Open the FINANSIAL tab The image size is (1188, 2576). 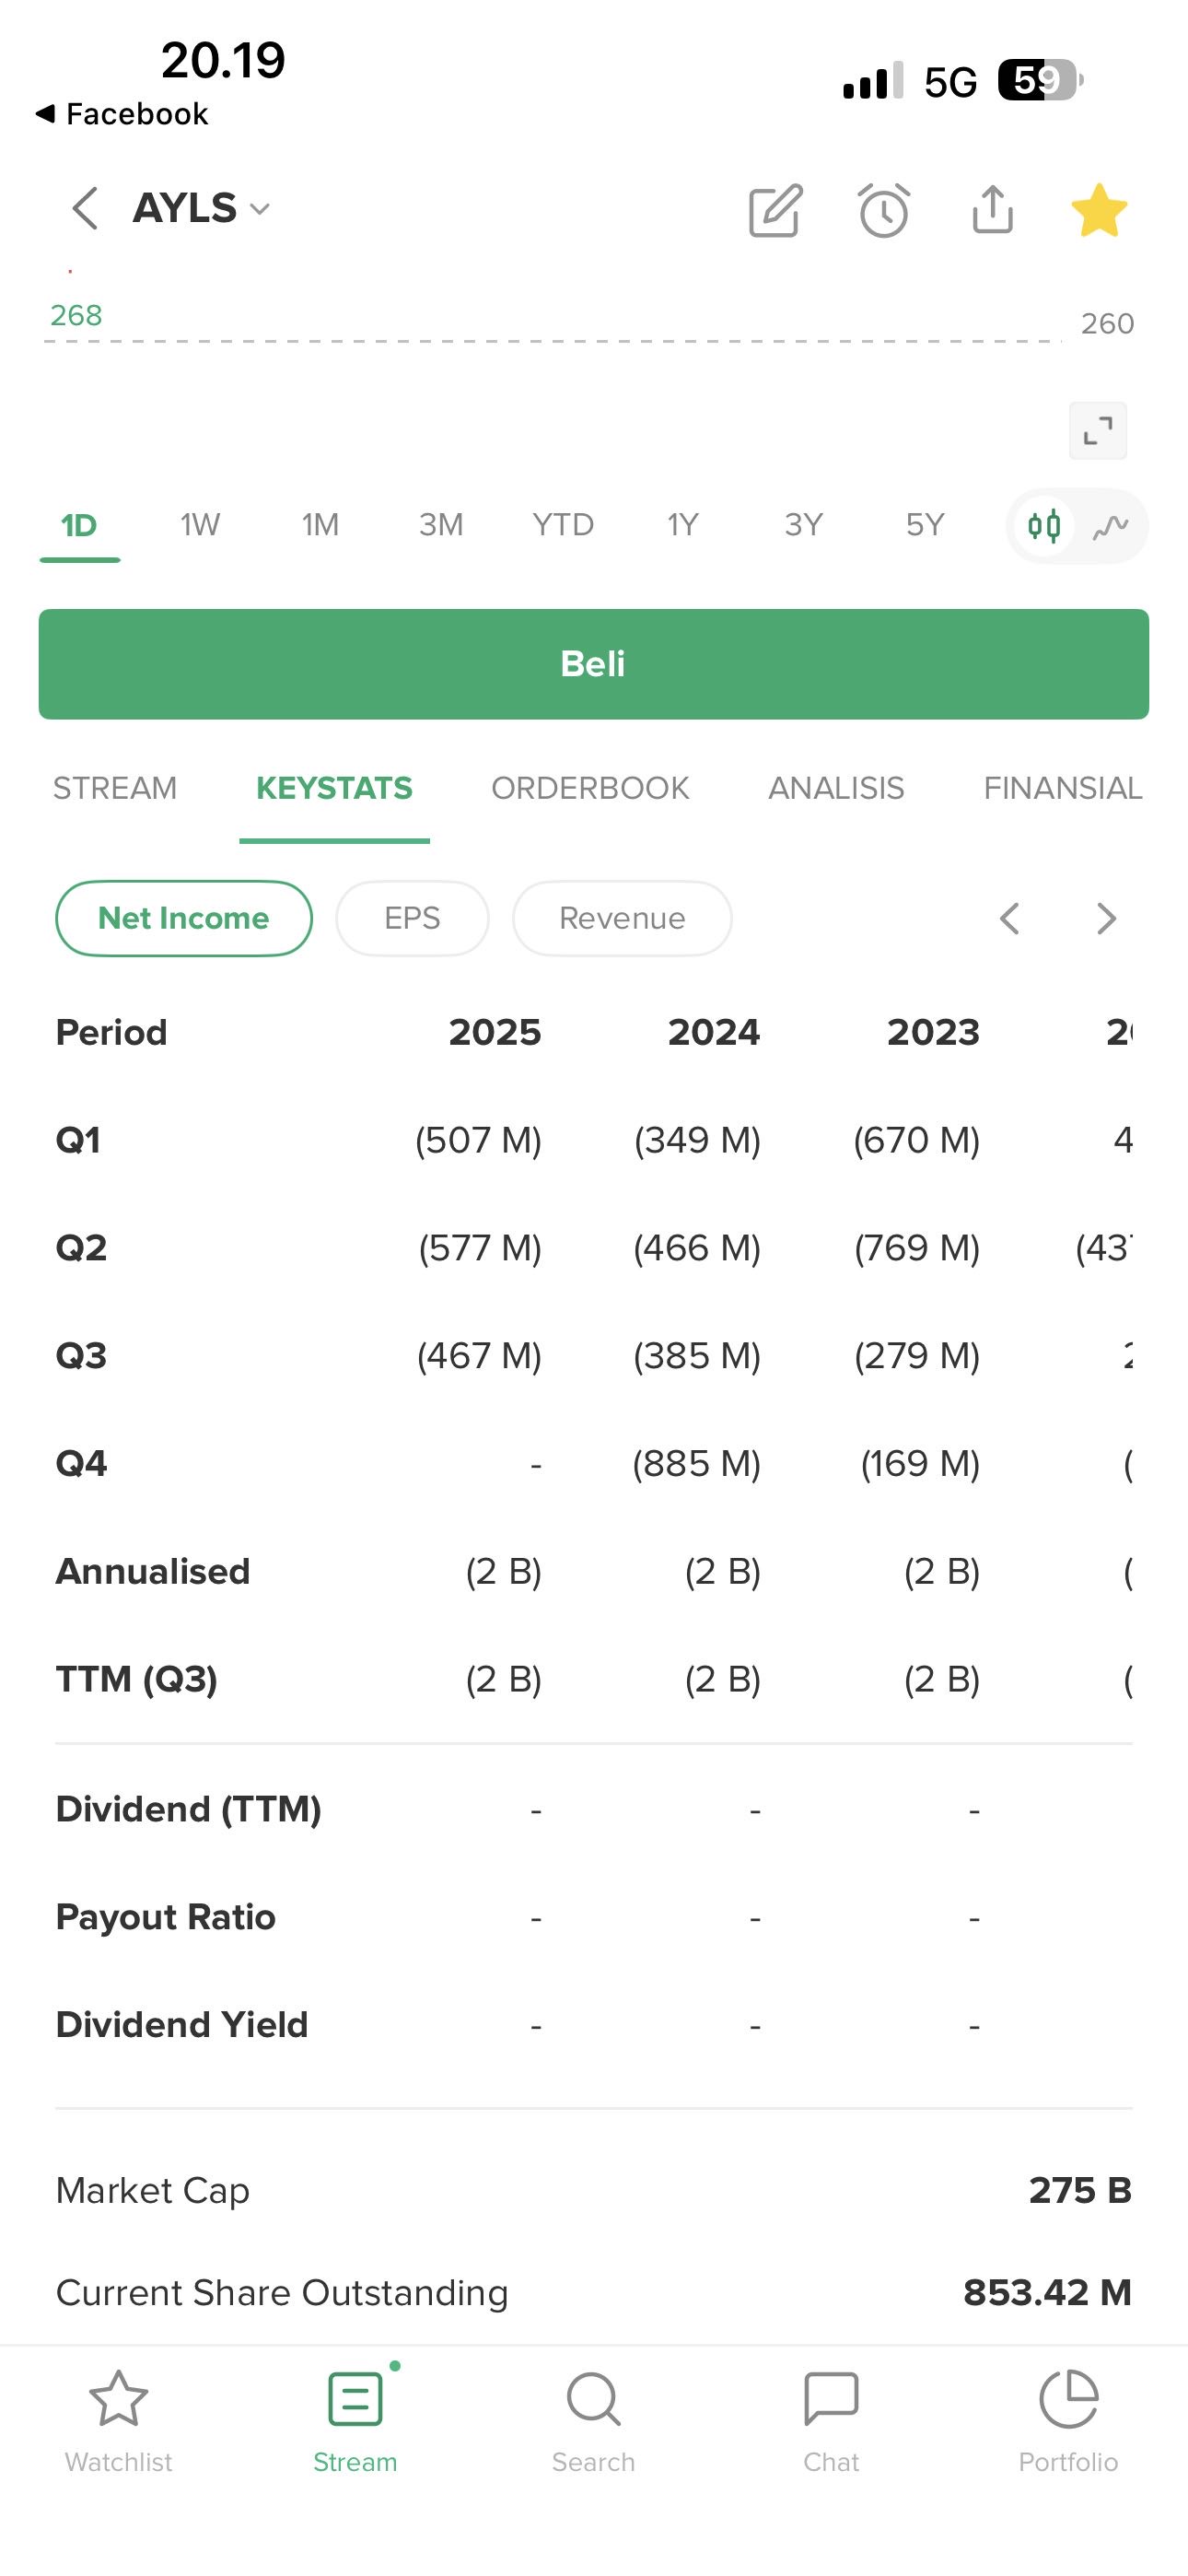pyautogui.click(x=1062, y=788)
